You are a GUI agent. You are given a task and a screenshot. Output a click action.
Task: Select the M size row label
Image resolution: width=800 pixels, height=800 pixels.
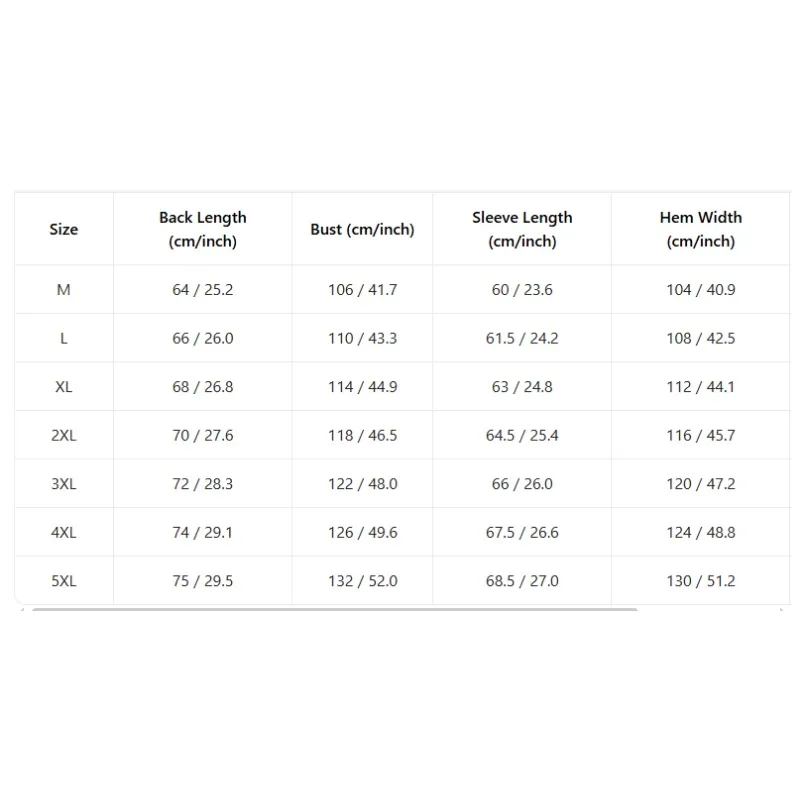(63, 290)
